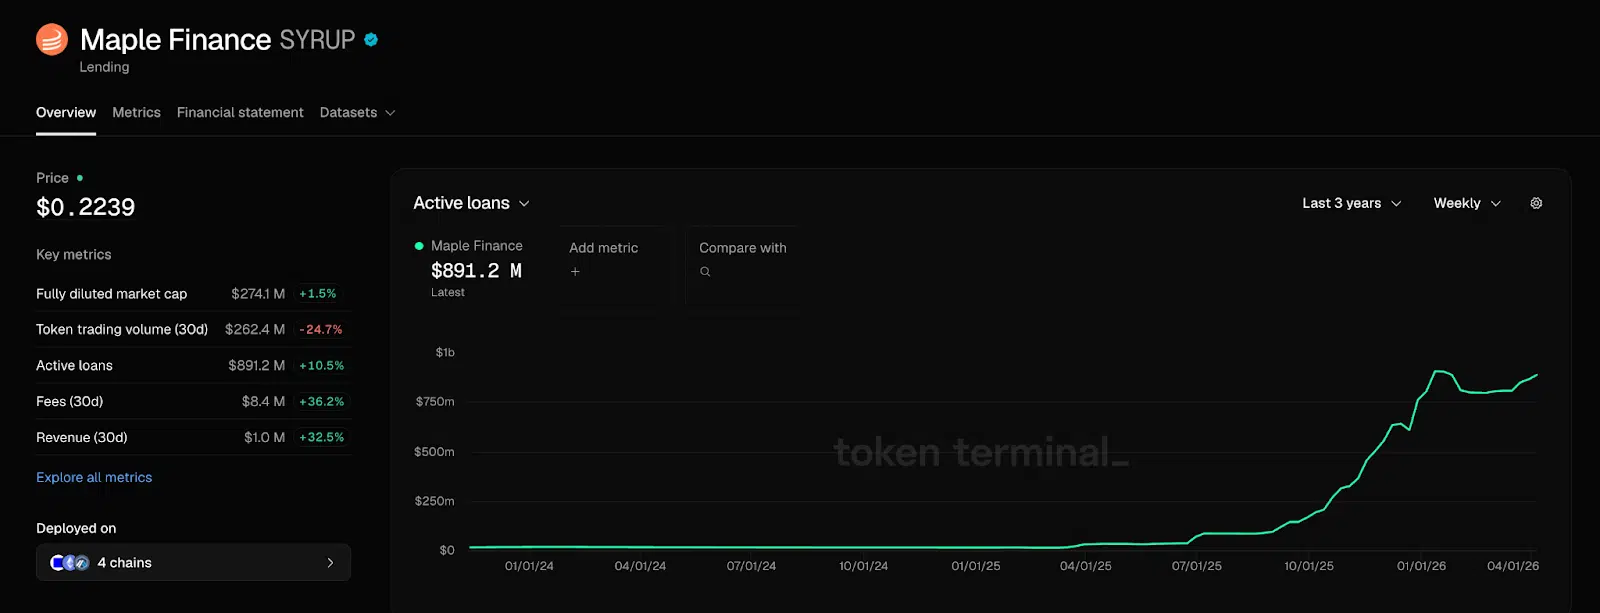This screenshot has width=1600, height=613.
Task: Click the $274.1 M market cap value
Action: [x=258, y=294]
